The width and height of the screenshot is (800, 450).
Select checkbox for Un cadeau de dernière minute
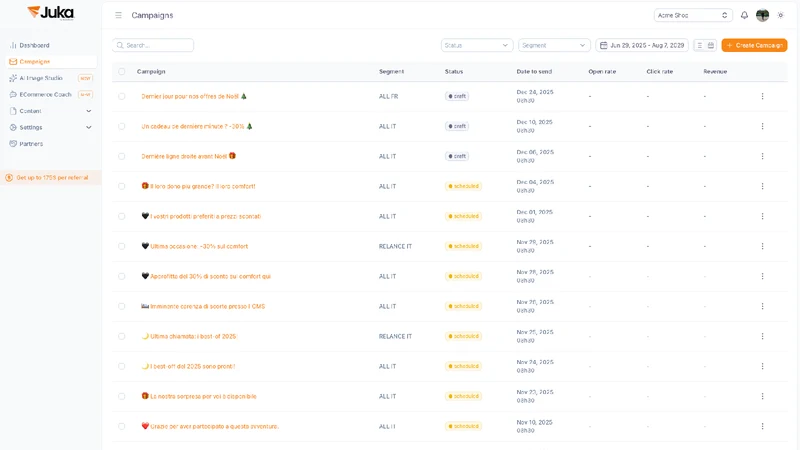[x=121, y=126]
